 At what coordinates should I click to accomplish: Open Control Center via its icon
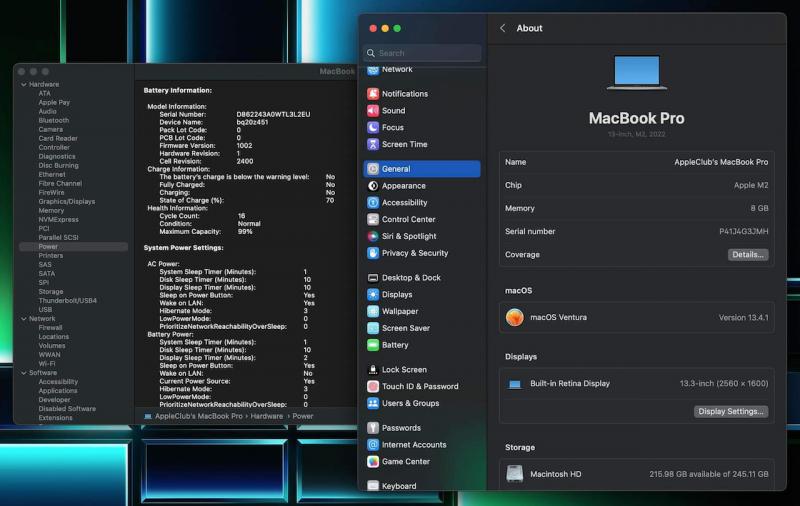(373, 219)
